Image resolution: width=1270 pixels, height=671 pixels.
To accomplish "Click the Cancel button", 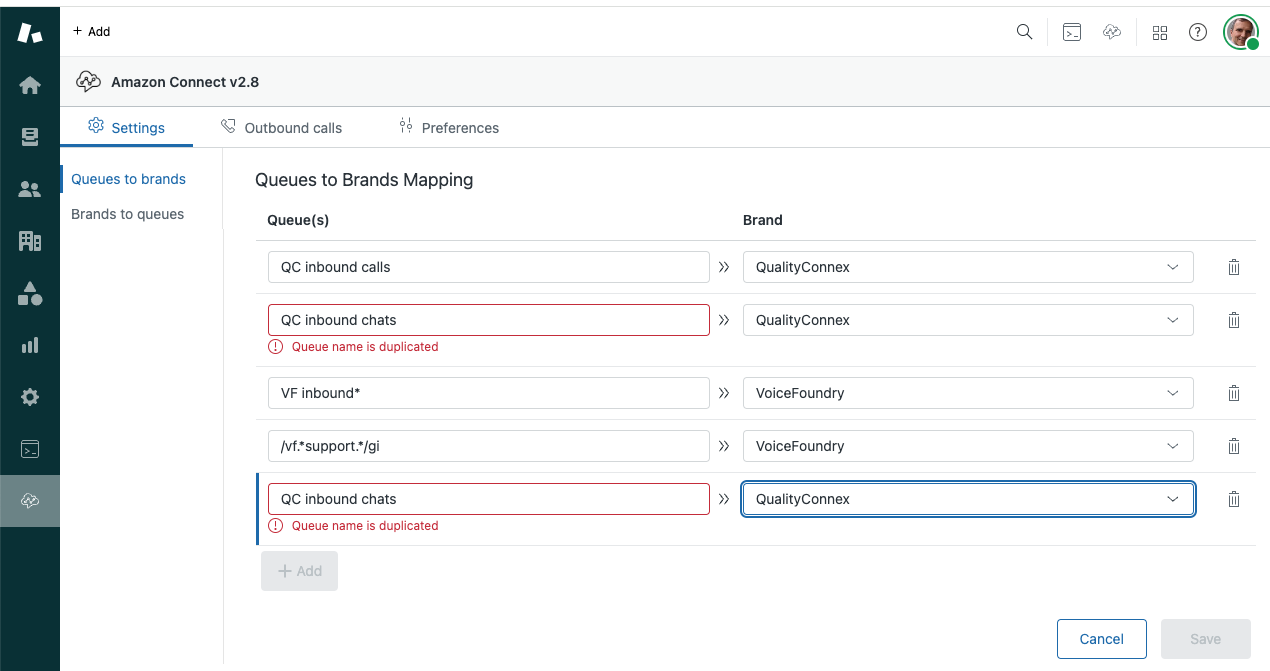I will click(x=1101, y=639).
